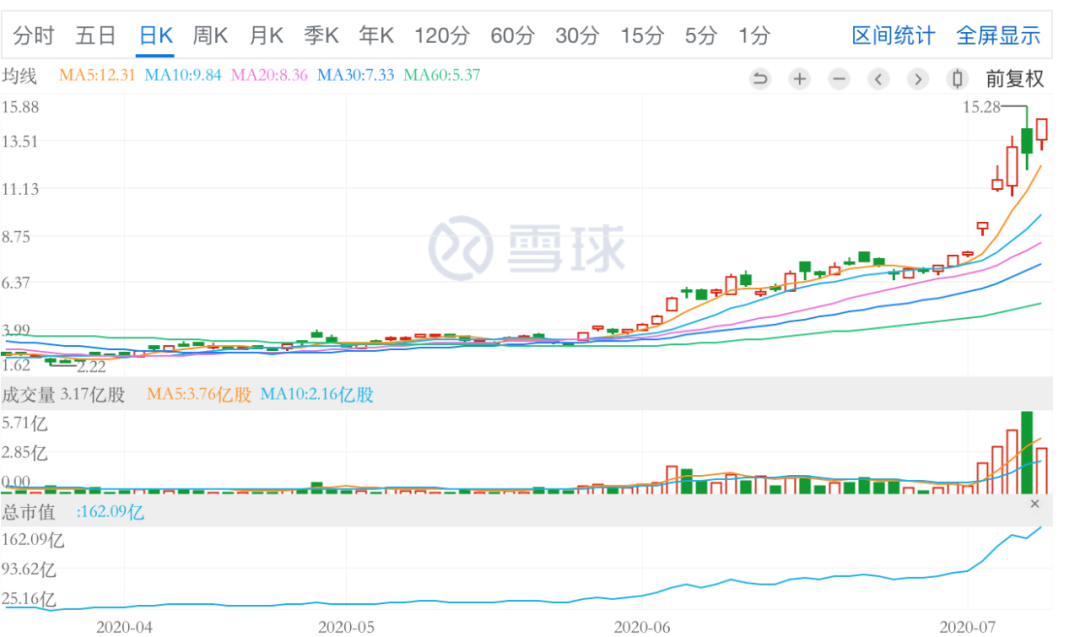Switch to the 年K yearly chart
The width and height of the screenshot is (1080, 637).
[x=376, y=35]
